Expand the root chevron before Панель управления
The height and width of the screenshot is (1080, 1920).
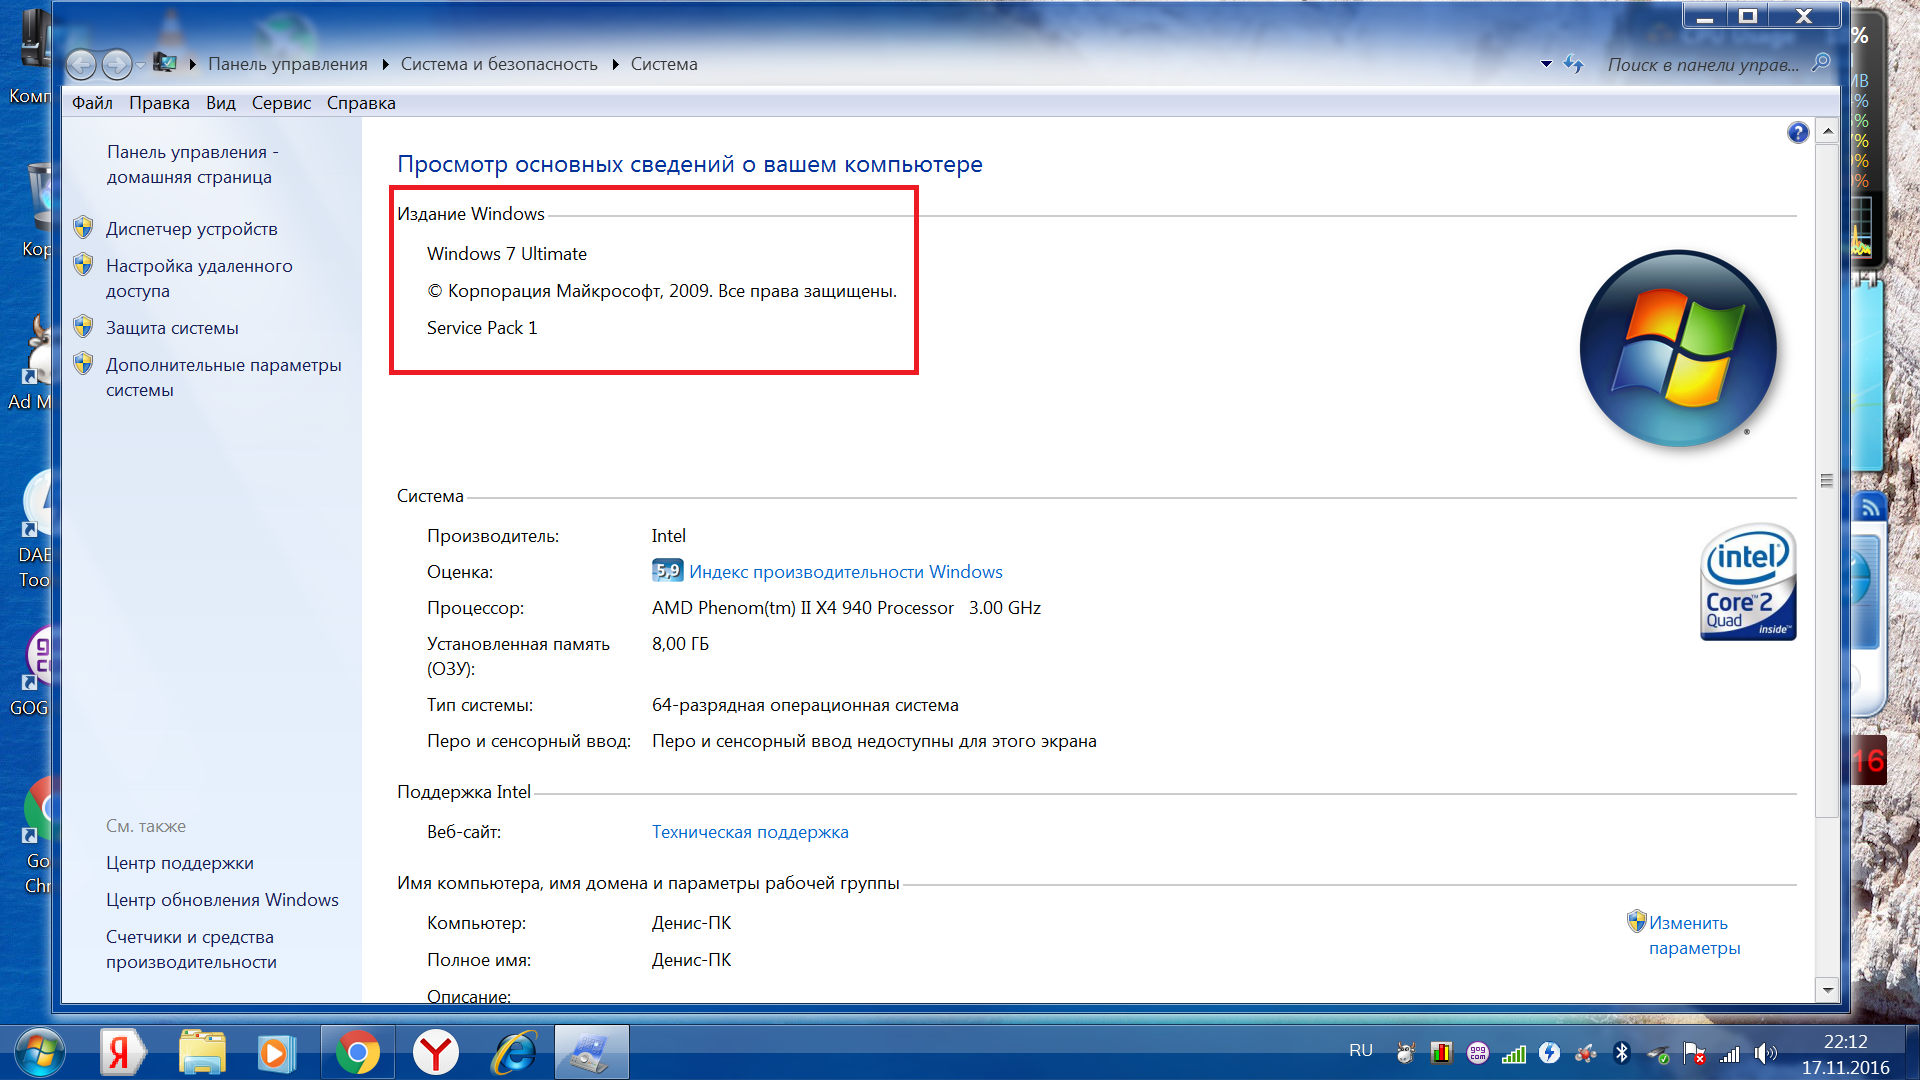click(192, 64)
